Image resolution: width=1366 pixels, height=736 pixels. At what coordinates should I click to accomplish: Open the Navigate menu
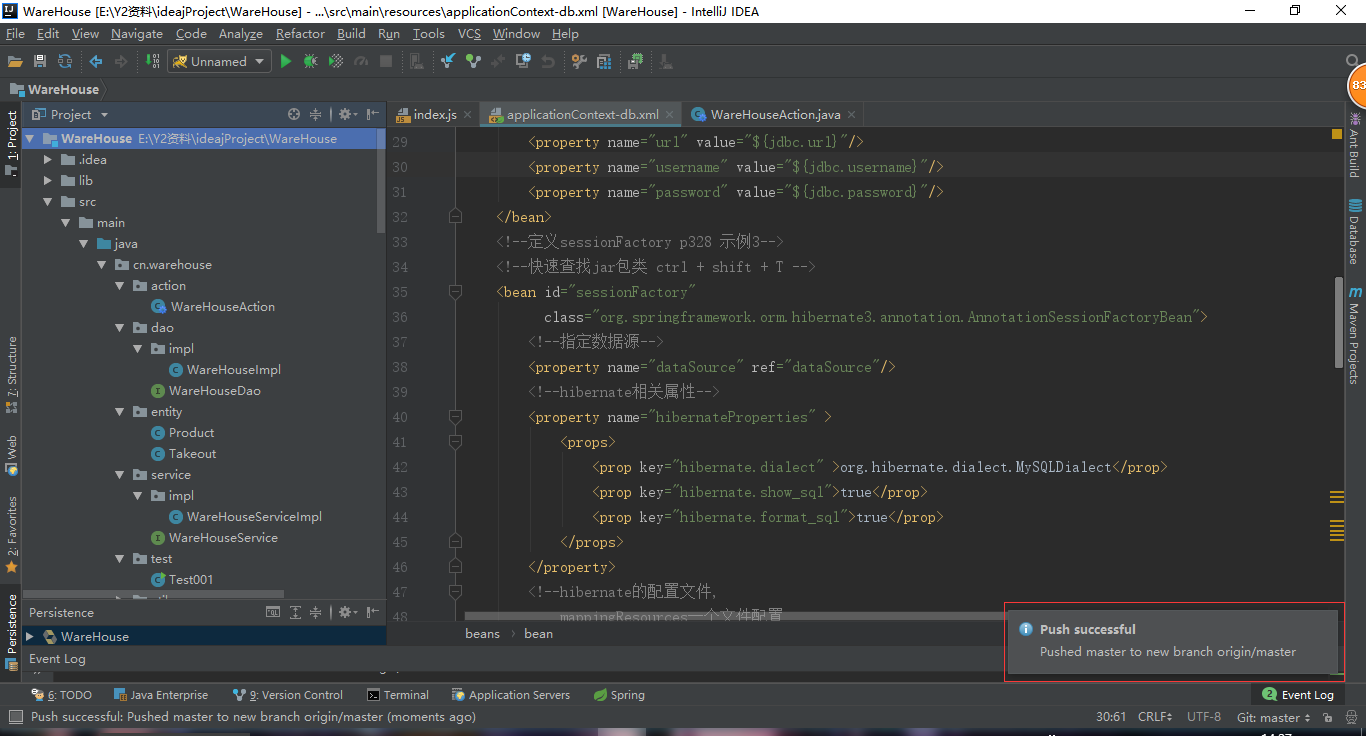(x=137, y=33)
